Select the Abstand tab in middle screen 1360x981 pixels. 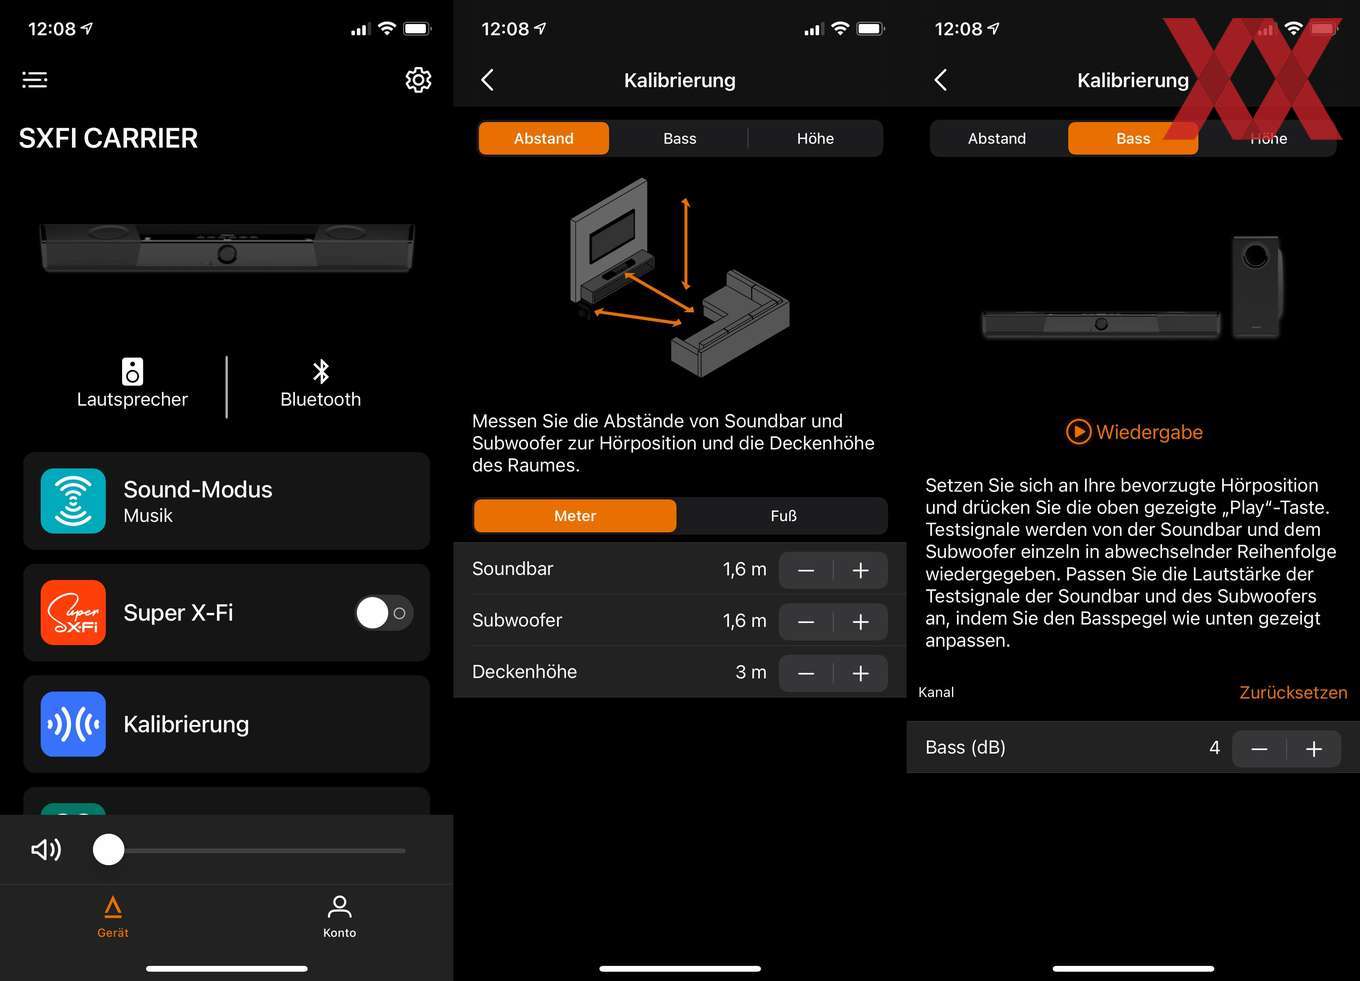[544, 138]
